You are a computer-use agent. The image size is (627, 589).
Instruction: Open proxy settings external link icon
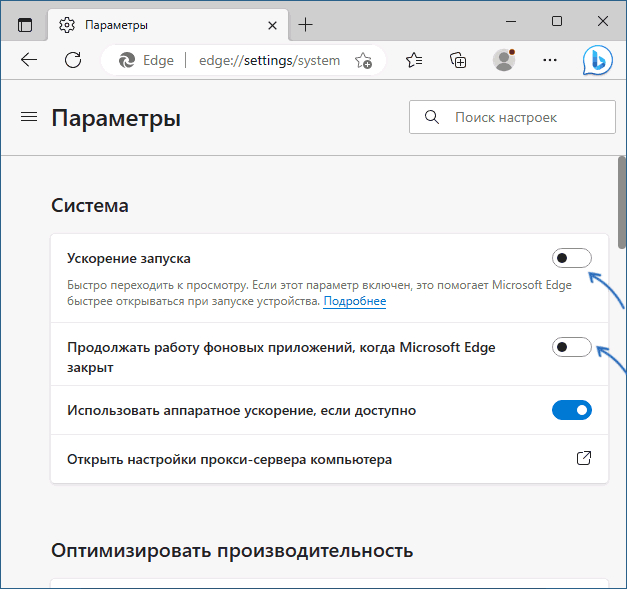point(584,458)
